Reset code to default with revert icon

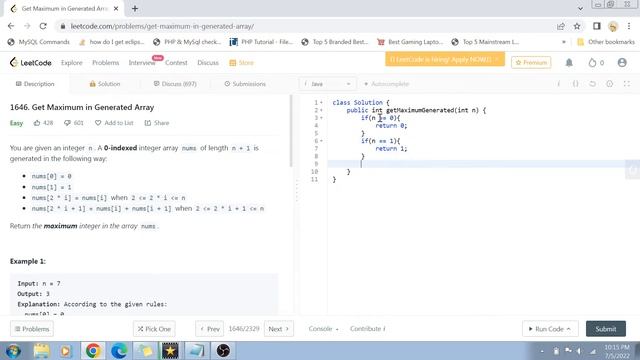592,84
